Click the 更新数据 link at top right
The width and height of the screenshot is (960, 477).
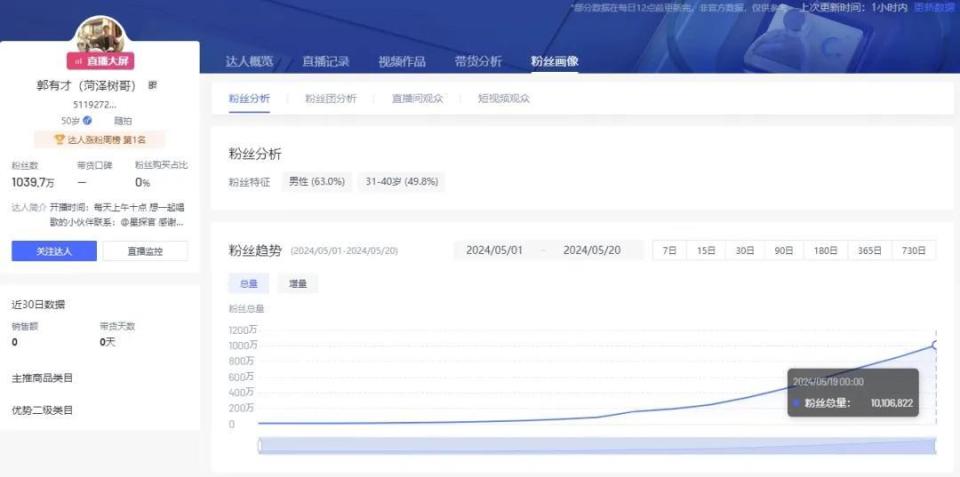tap(934, 7)
